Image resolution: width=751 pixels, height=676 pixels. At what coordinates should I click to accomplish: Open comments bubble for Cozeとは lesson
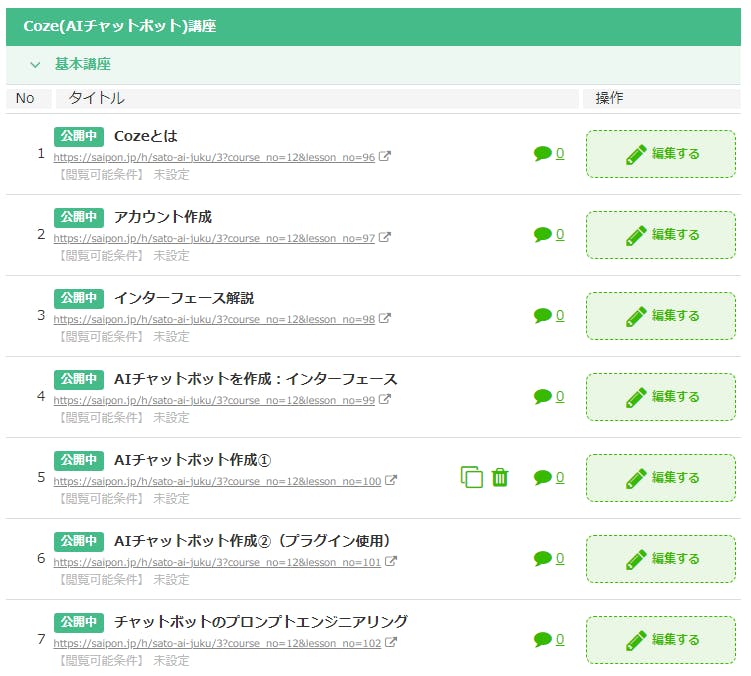(x=543, y=153)
